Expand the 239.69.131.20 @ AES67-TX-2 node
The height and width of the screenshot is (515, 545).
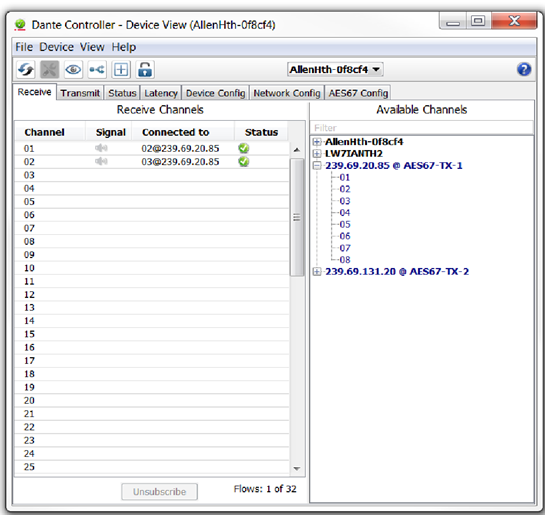click(317, 271)
